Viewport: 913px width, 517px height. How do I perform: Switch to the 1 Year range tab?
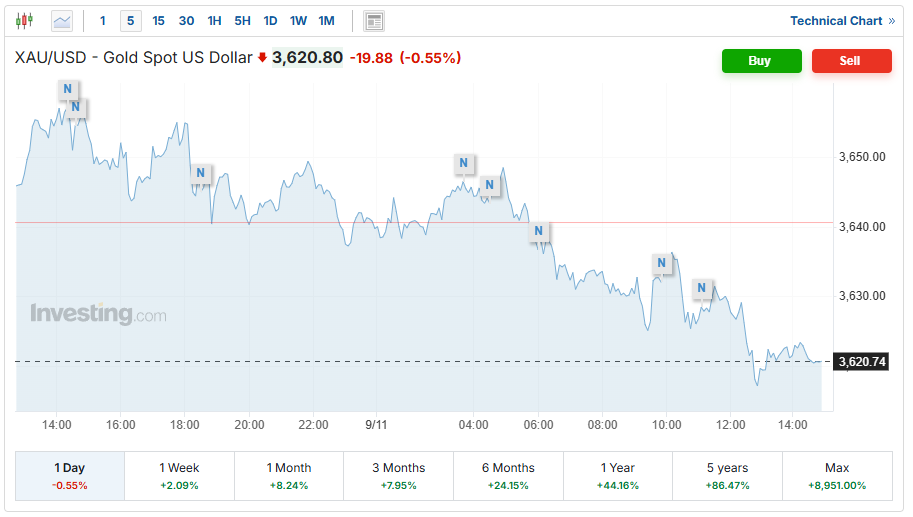tap(617, 475)
